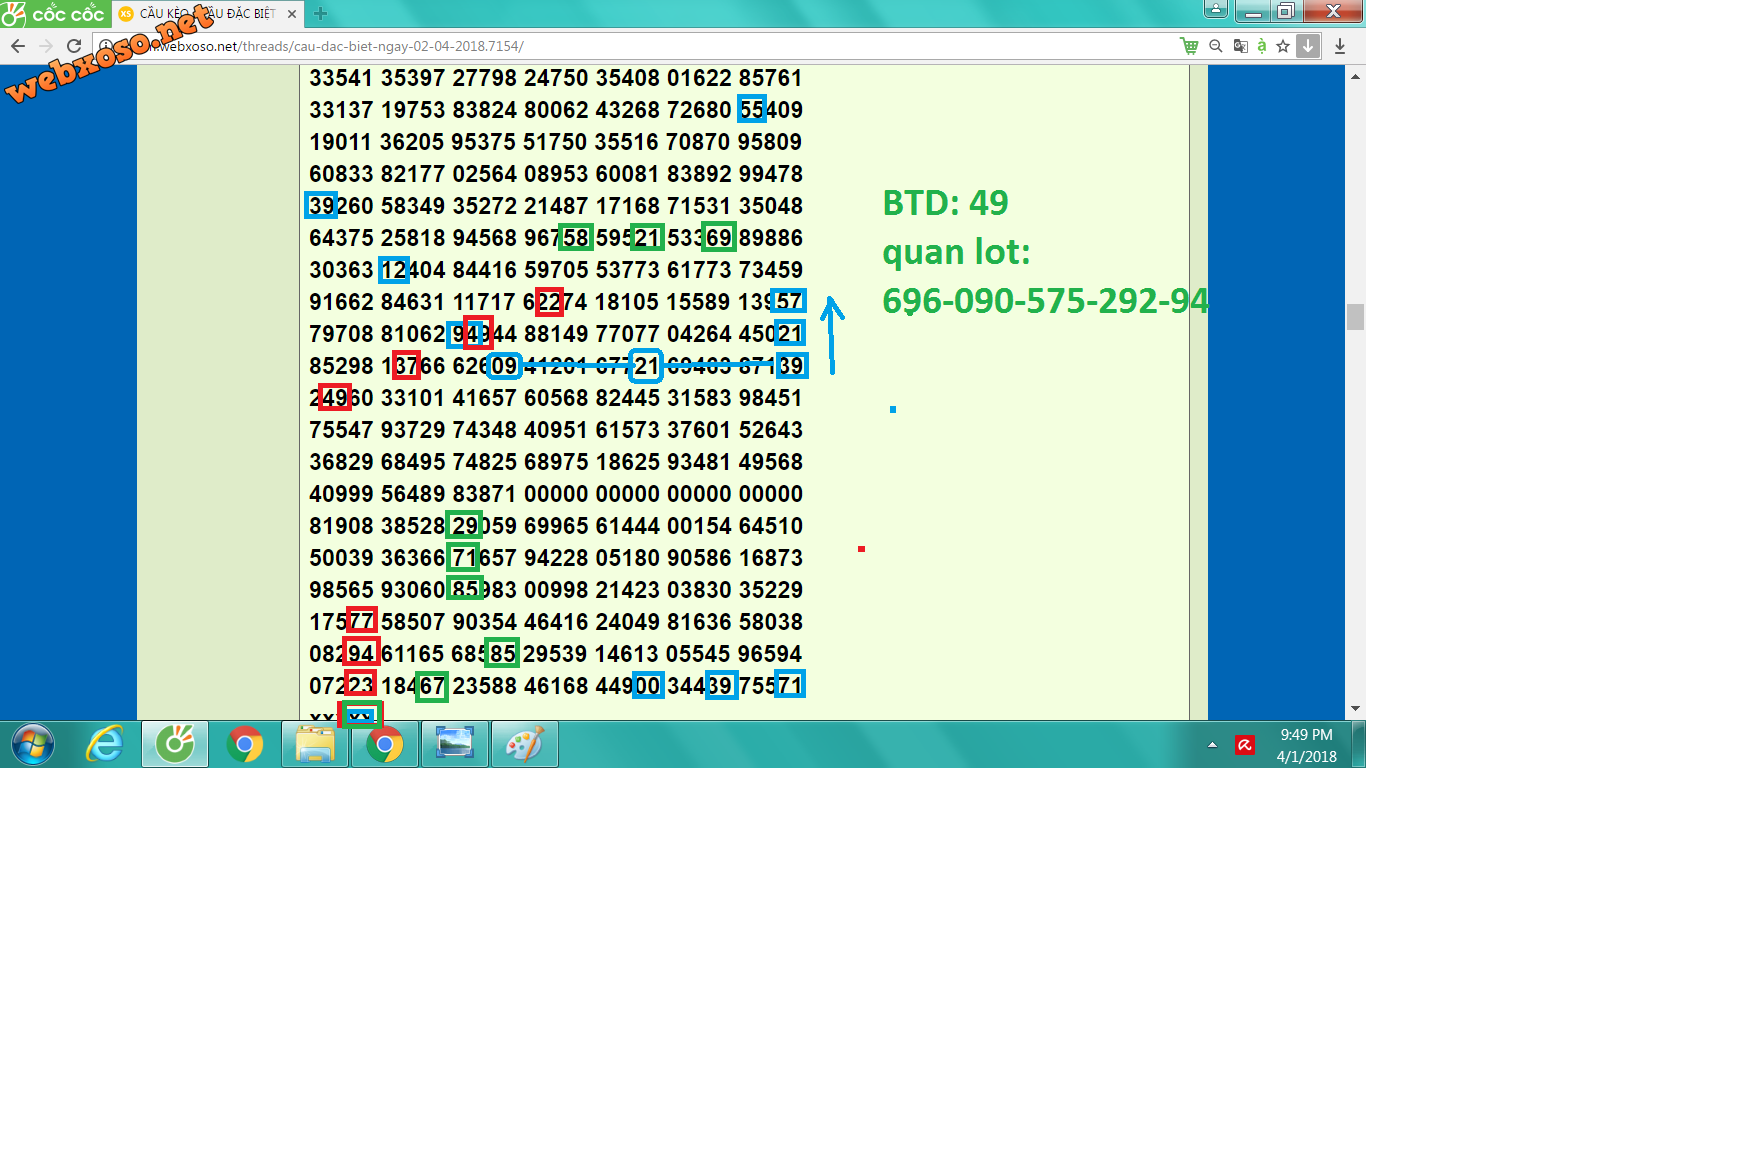
Task: Click the vertical scrollbar down arrow
Action: coord(1355,708)
